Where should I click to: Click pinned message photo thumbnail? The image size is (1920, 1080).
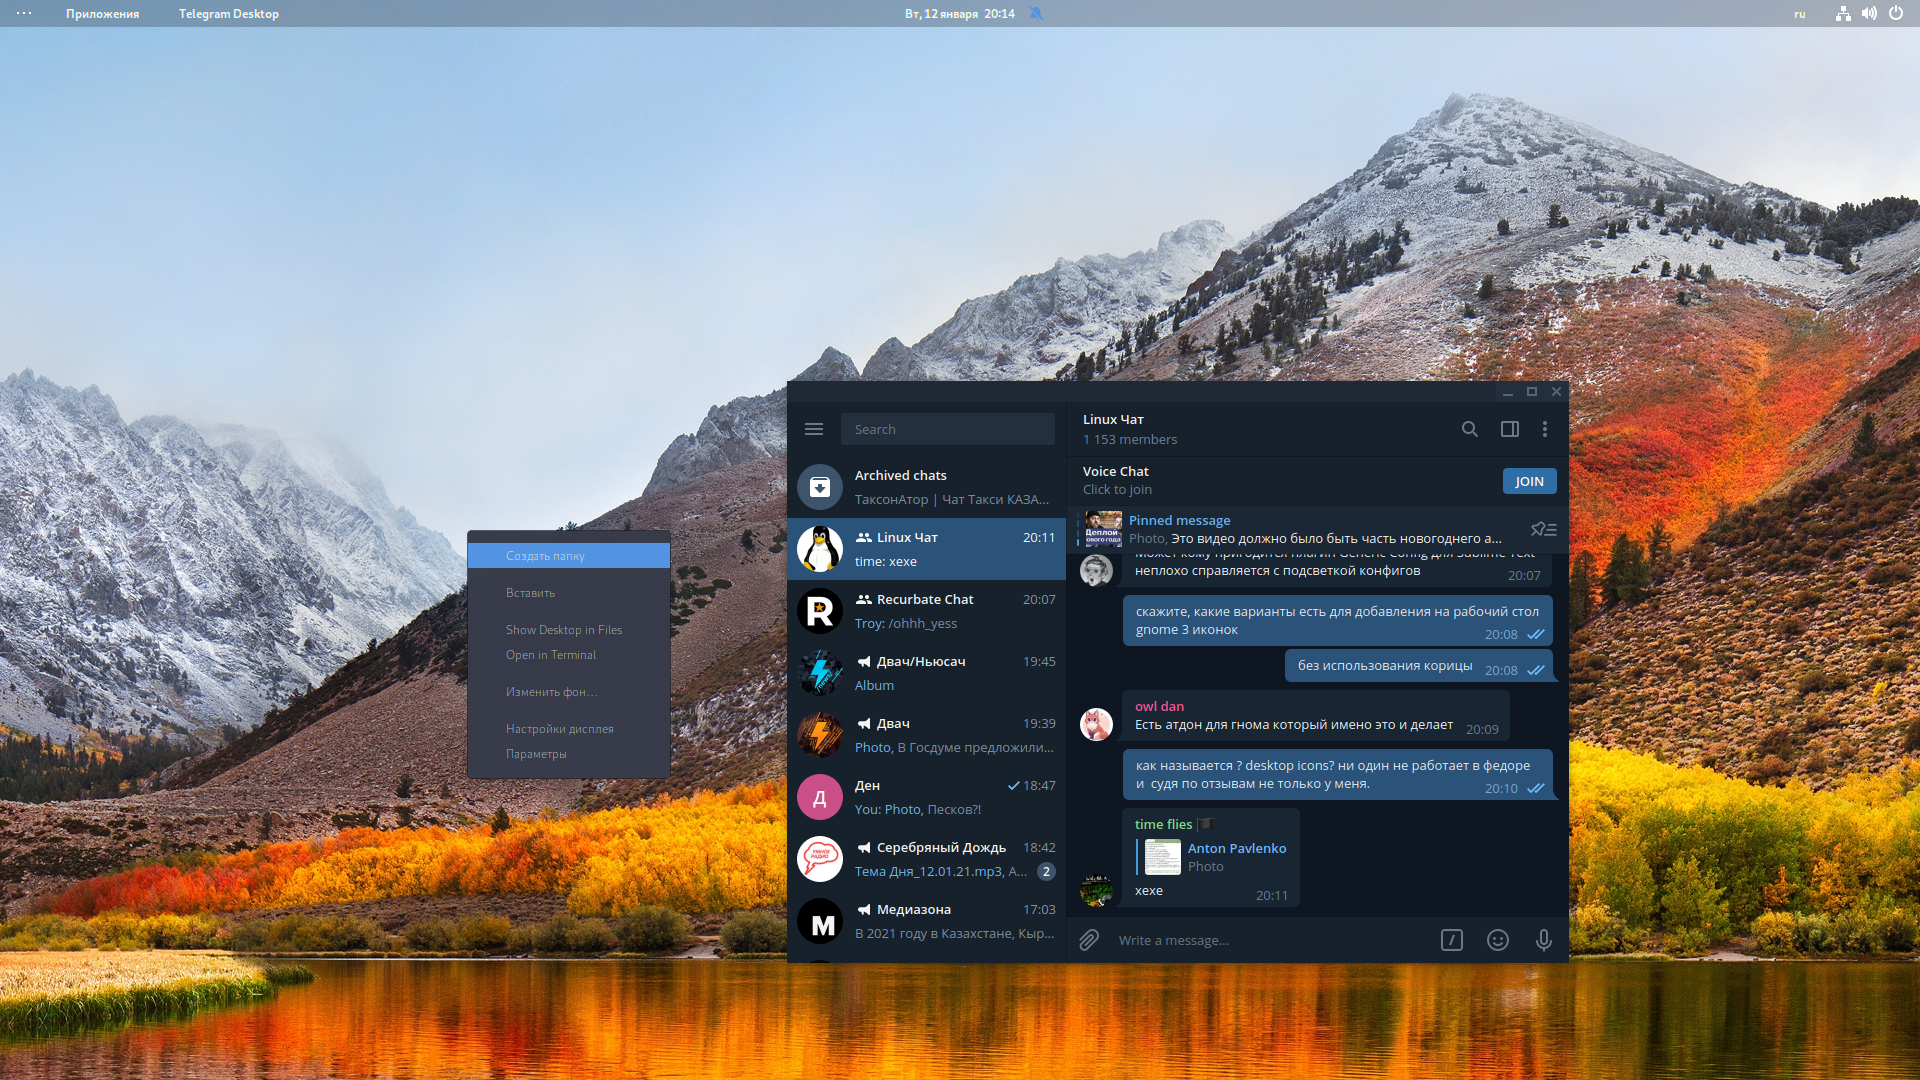coord(1103,529)
